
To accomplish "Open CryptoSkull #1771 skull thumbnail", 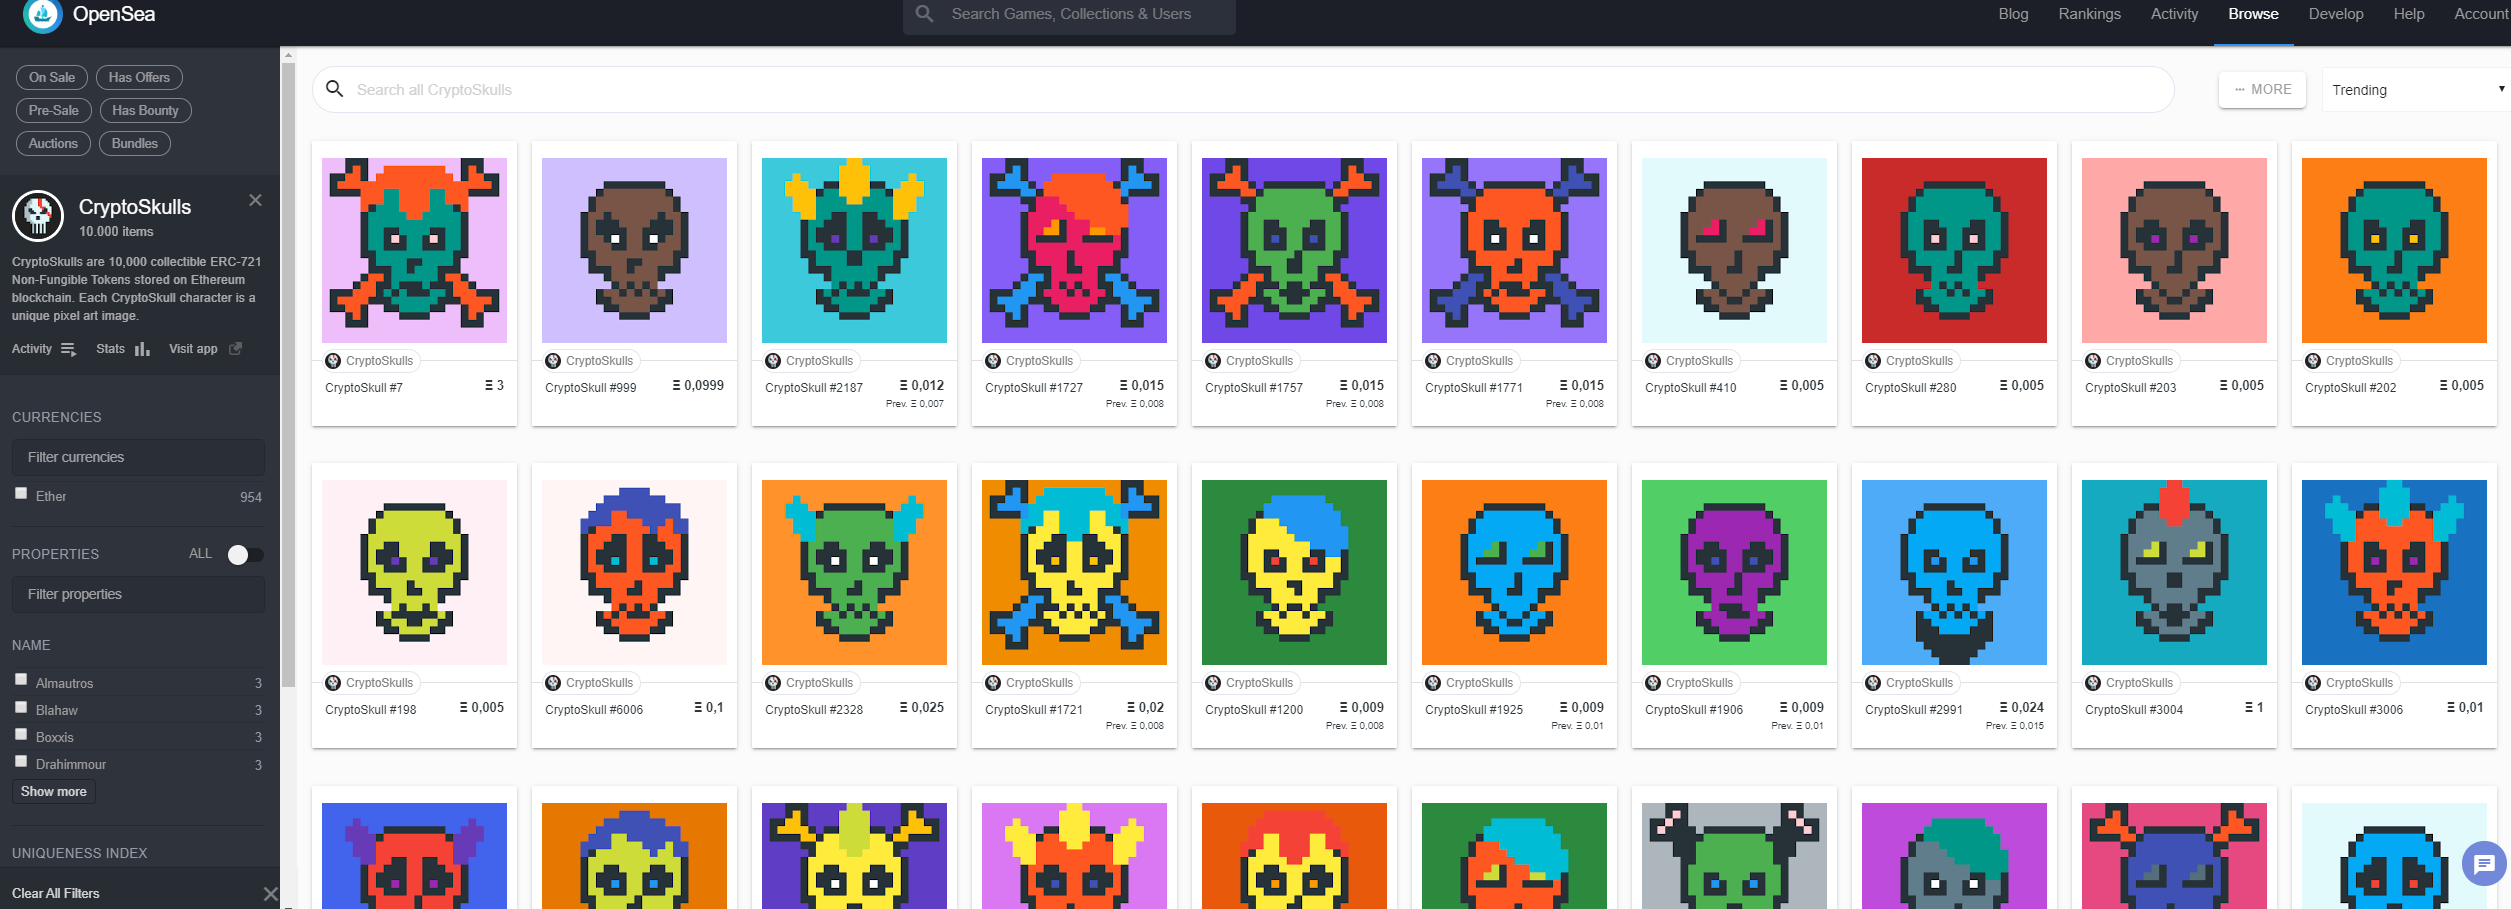I will [1514, 250].
